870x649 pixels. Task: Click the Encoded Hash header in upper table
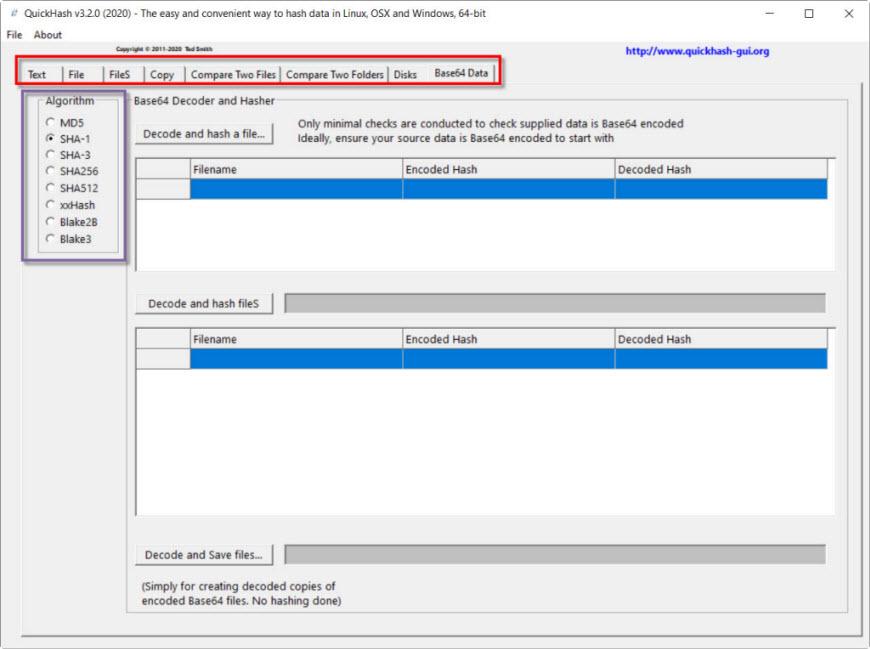click(509, 169)
